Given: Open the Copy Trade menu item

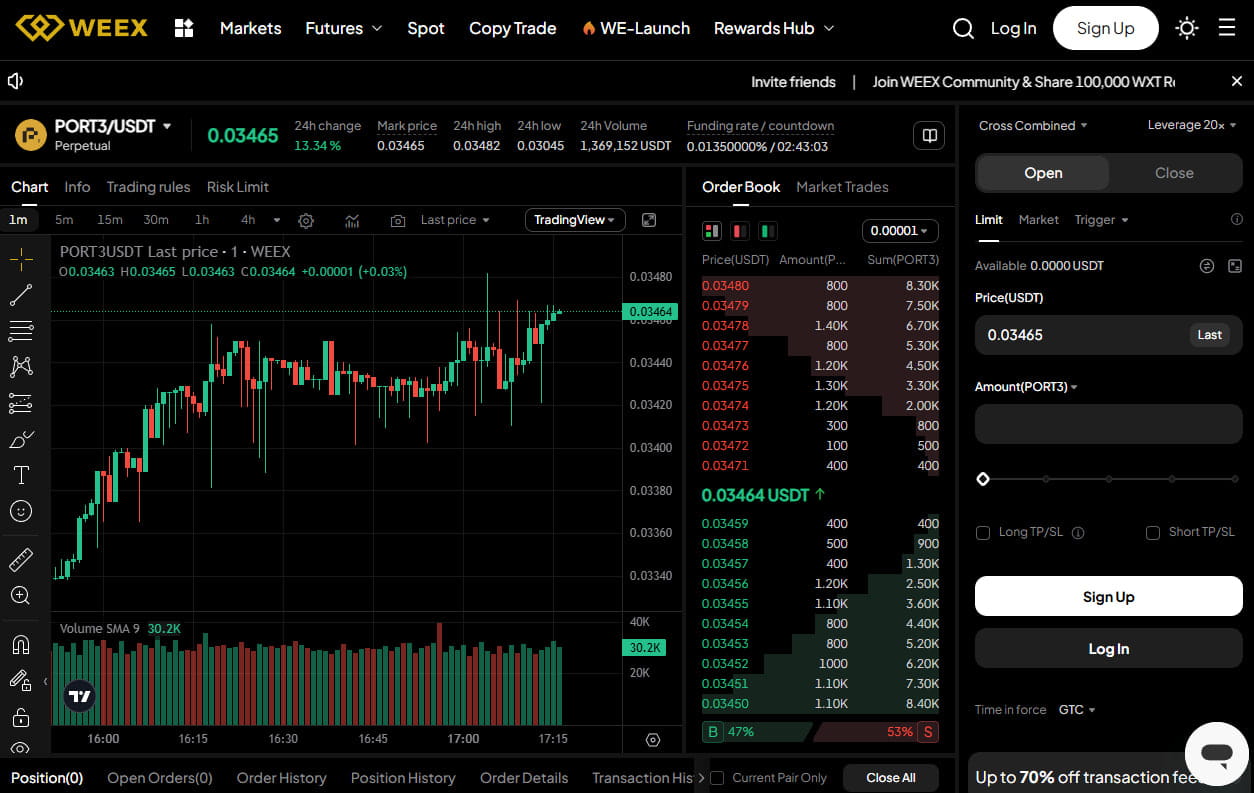Looking at the screenshot, I should tap(512, 28).
